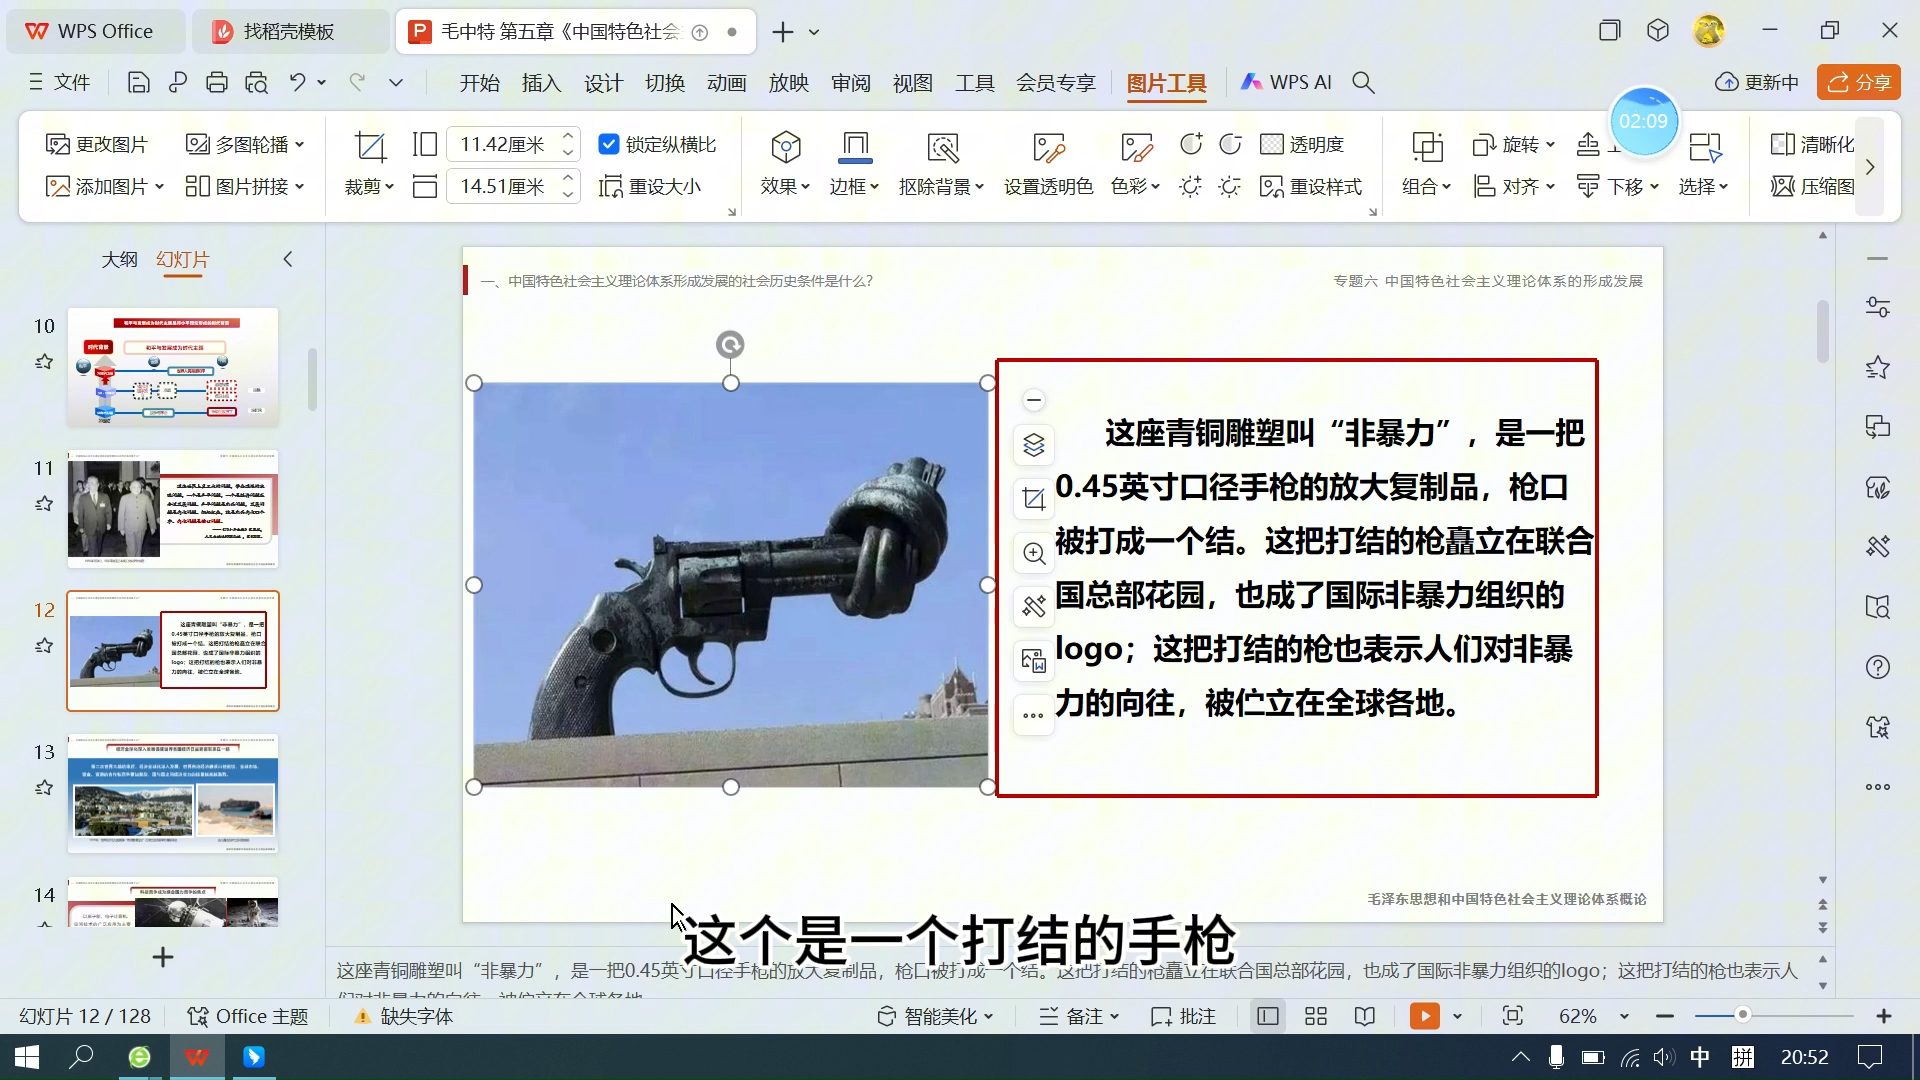
Task: Expand the Align (对齐) dropdown
Action: coord(1551,187)
